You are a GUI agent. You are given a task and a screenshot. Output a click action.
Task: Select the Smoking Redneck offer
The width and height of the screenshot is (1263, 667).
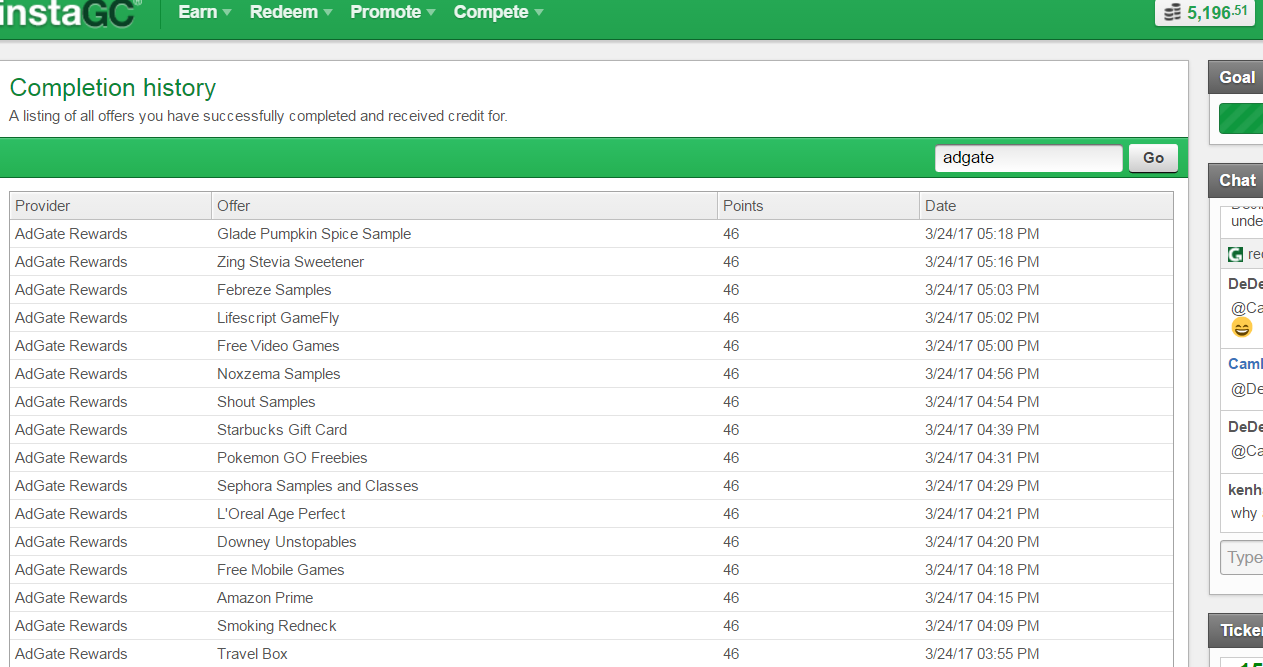(277, 626)
